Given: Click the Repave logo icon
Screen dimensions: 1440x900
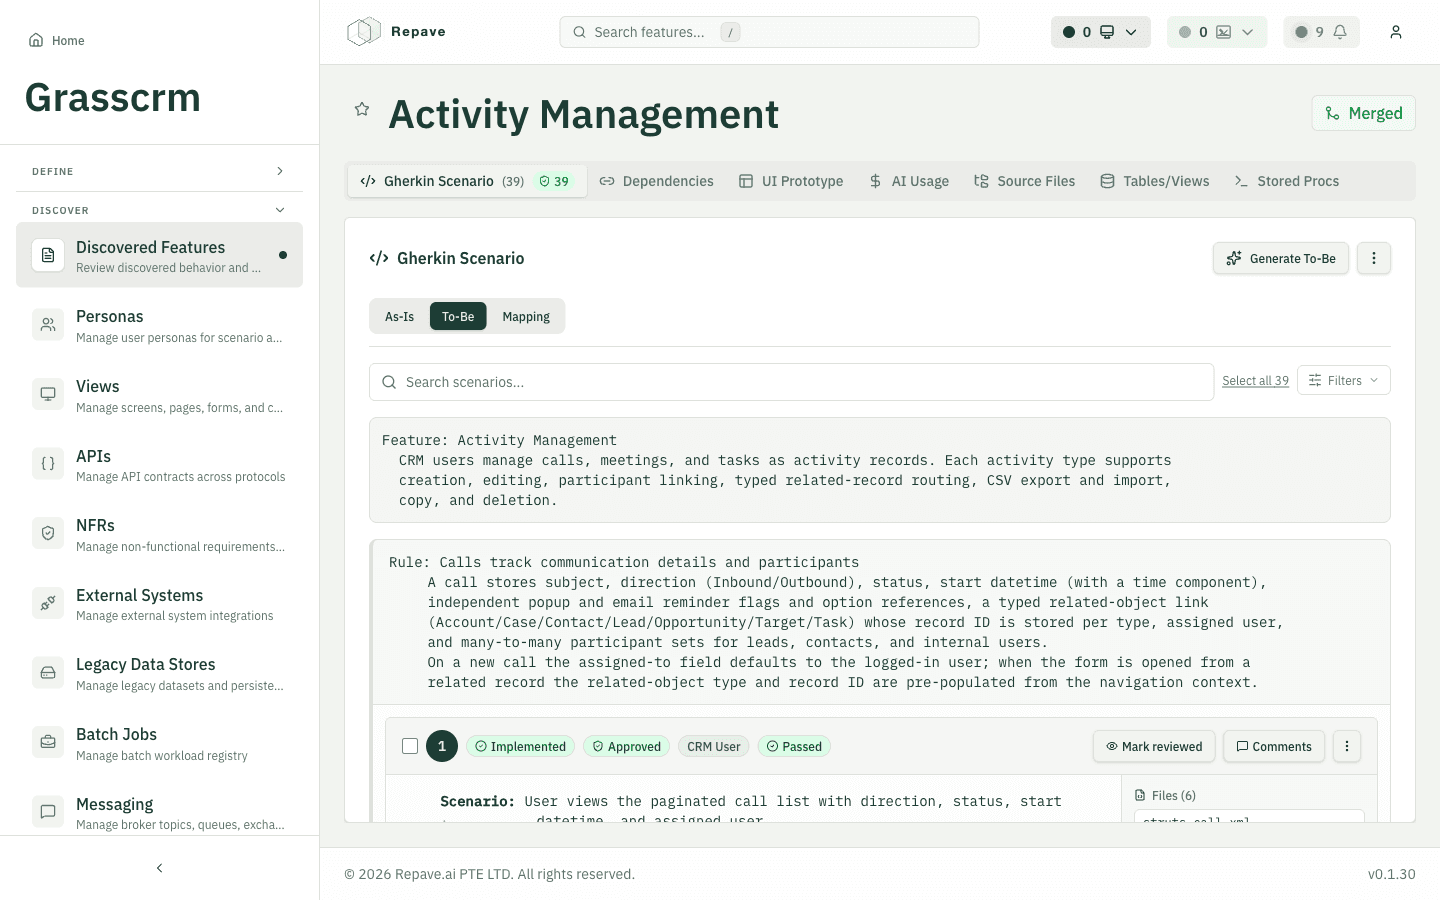Looking at the screenshot, I should (364, 32).
